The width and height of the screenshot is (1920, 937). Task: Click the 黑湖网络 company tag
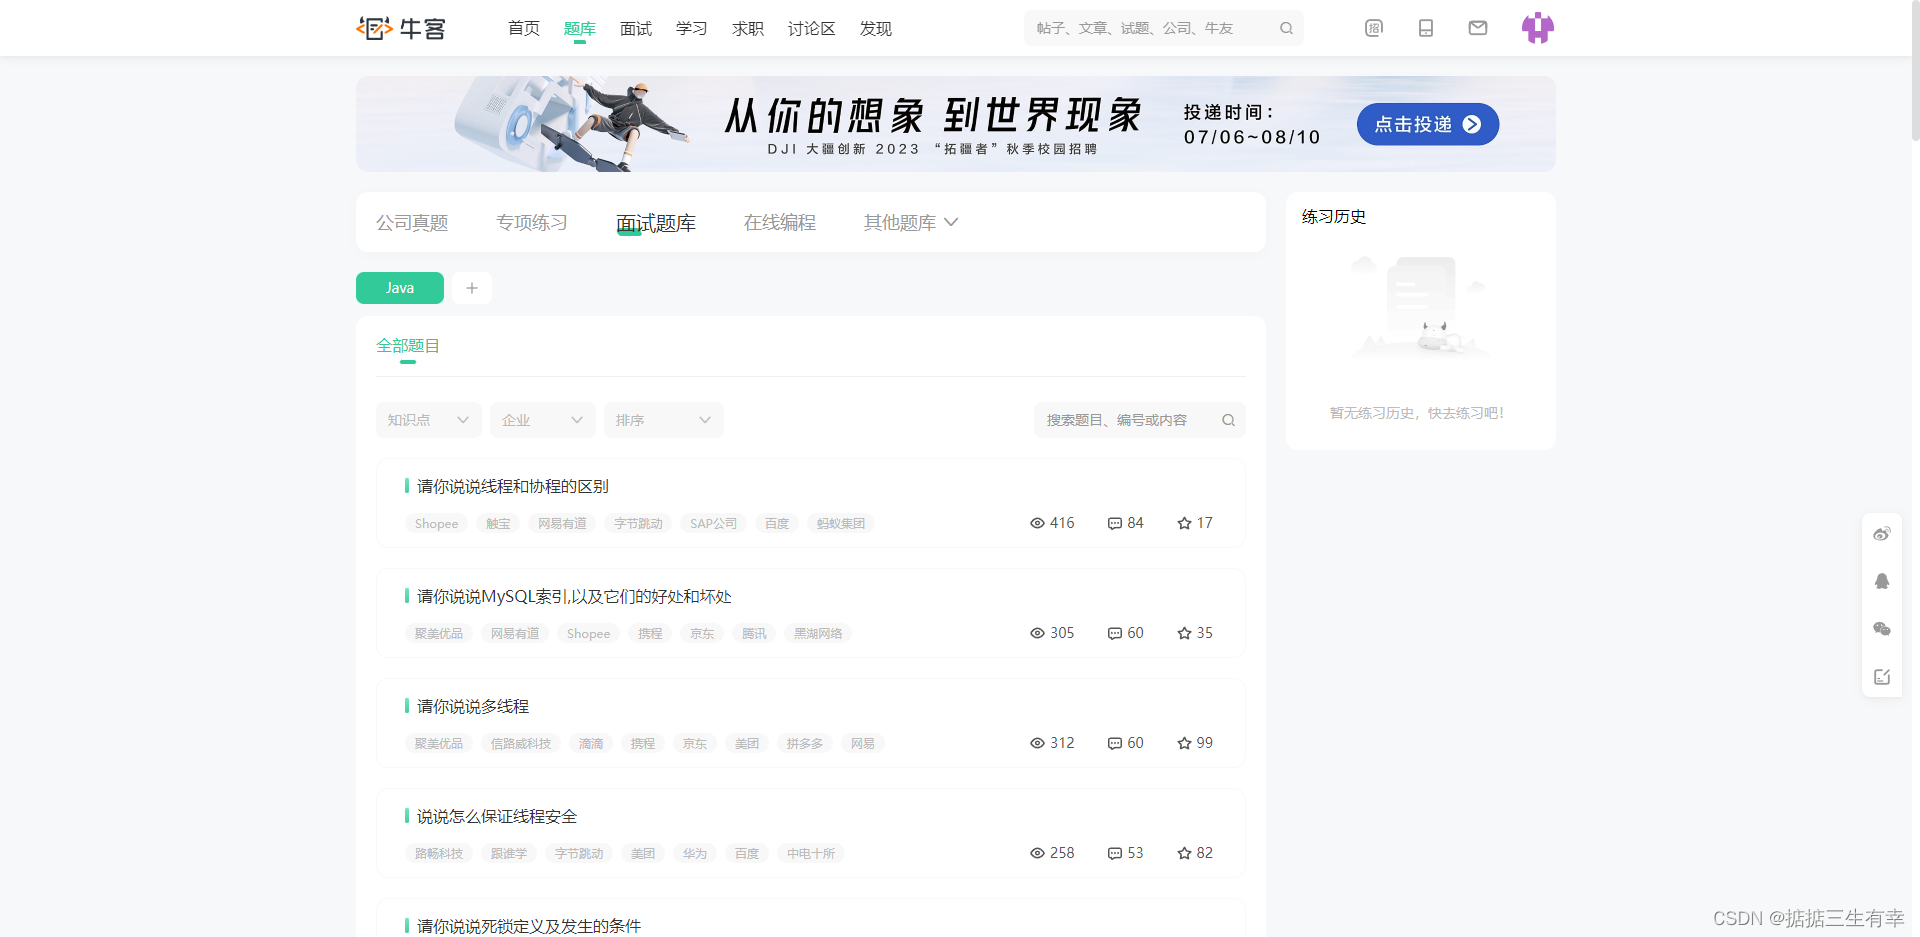tap(818, 633)
